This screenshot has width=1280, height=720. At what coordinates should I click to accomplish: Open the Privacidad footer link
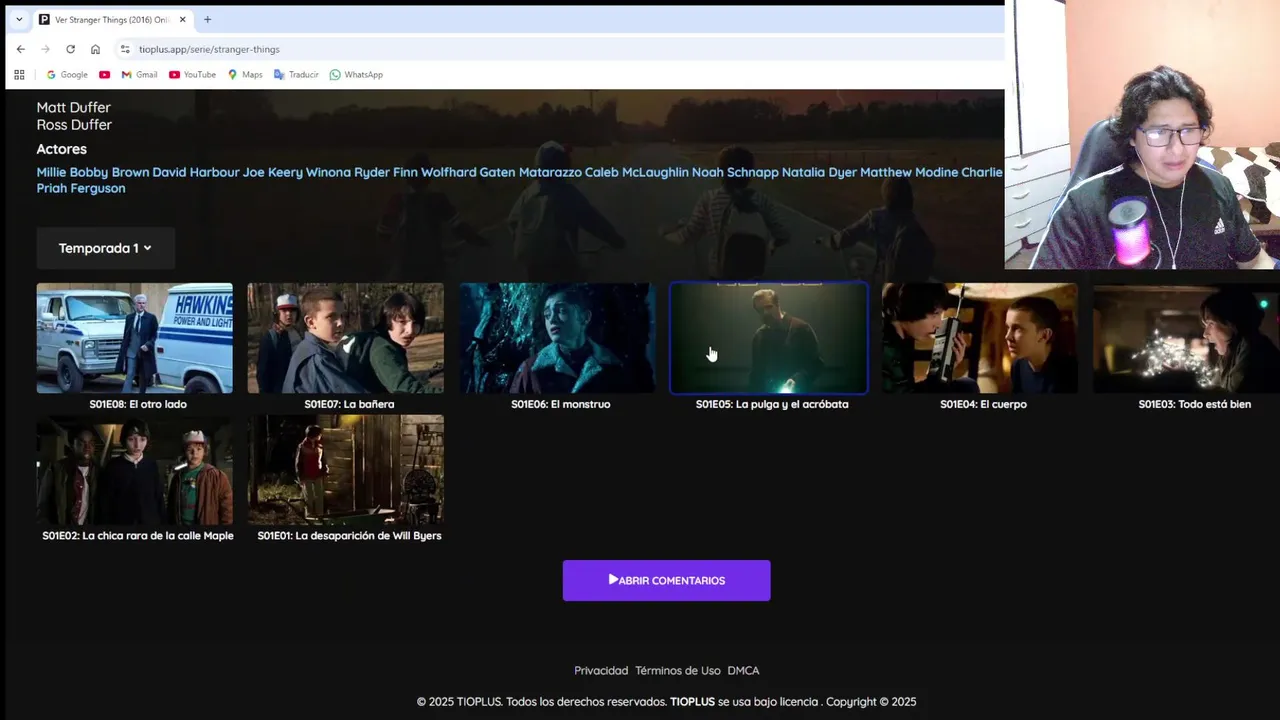[x=601, y=671]
